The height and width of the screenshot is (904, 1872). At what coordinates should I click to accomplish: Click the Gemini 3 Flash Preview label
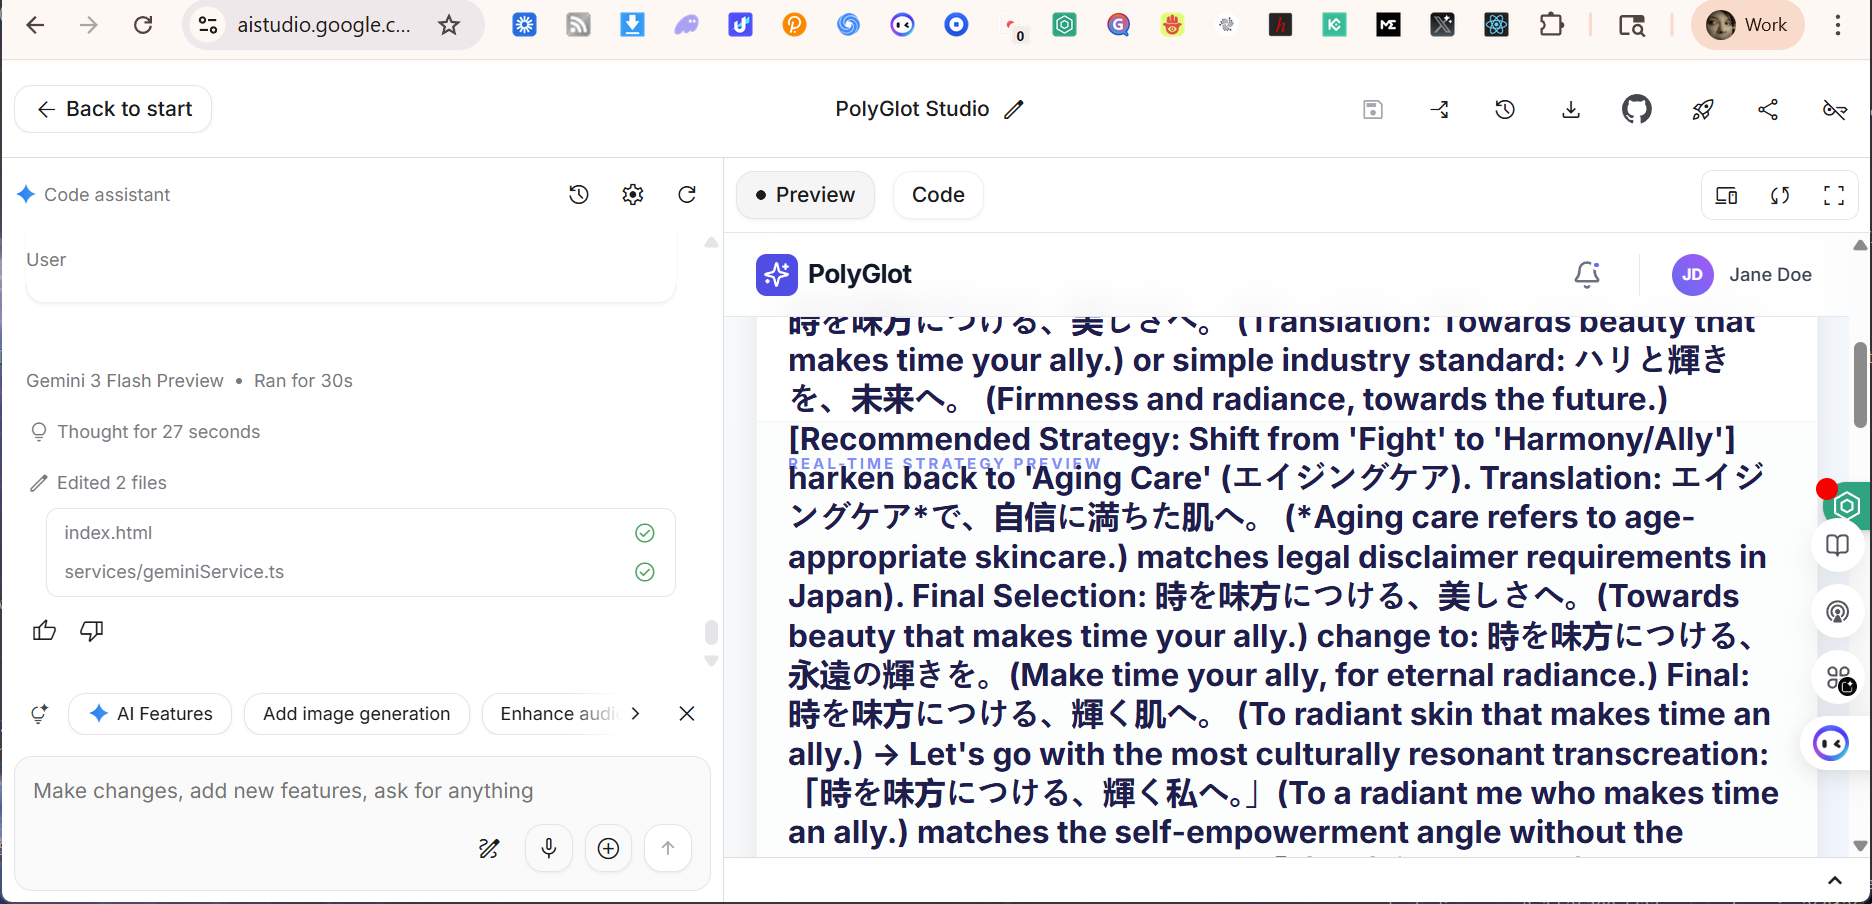pos(125,381)
